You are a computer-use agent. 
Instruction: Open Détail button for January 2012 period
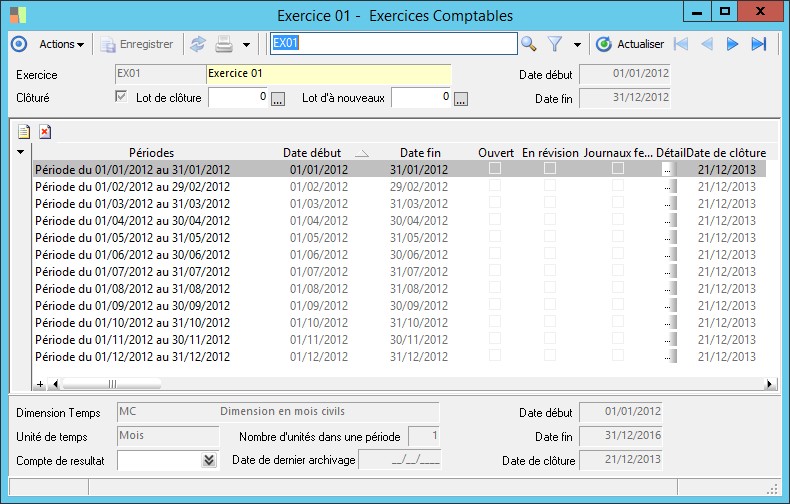pyautogui.click(x=669, y=170)
